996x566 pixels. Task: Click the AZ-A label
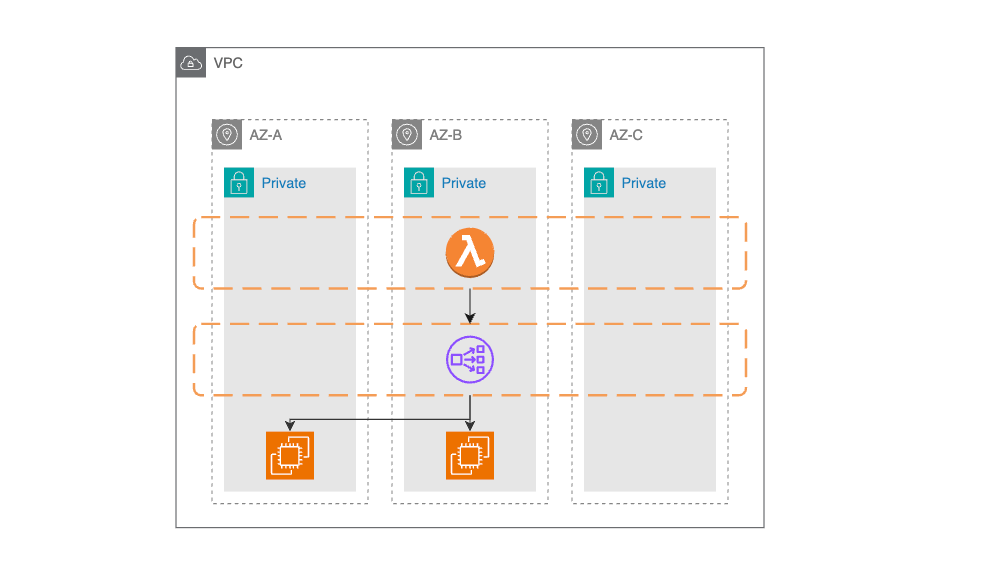(x=266, y=135)
